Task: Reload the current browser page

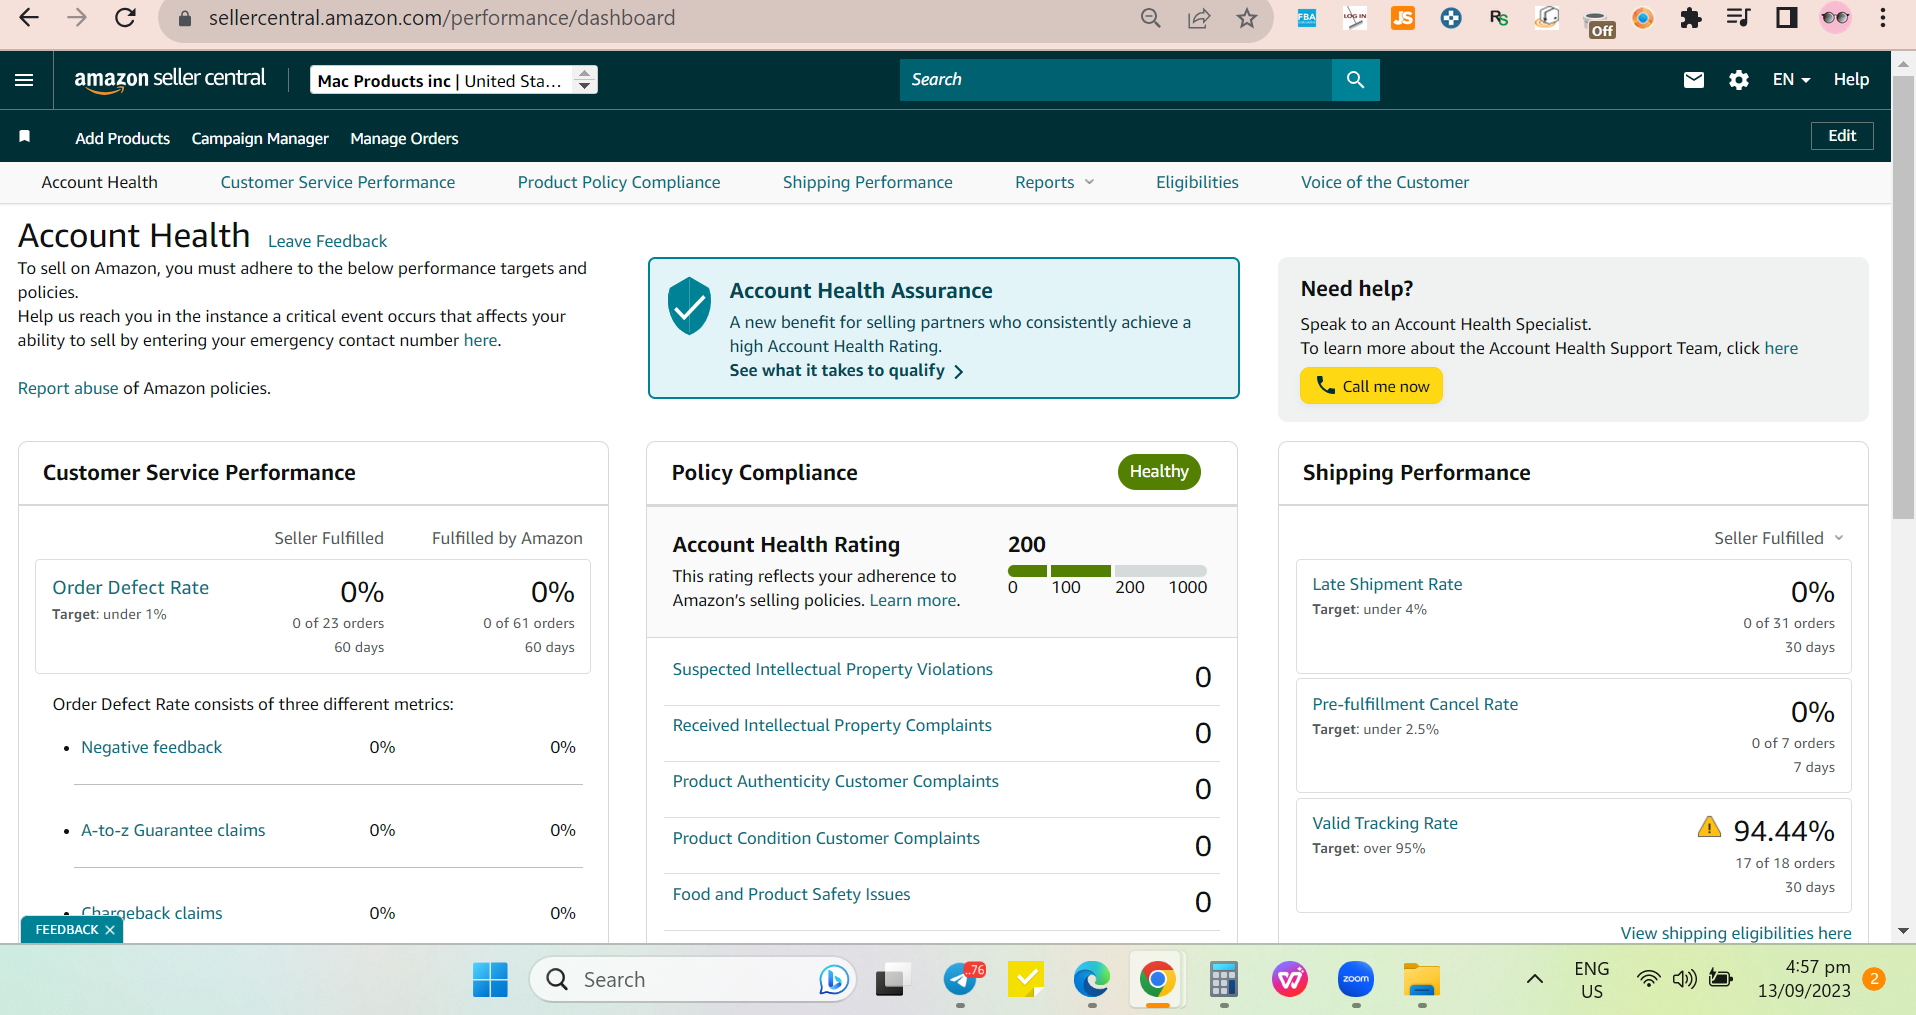Action: pos(125,18)
